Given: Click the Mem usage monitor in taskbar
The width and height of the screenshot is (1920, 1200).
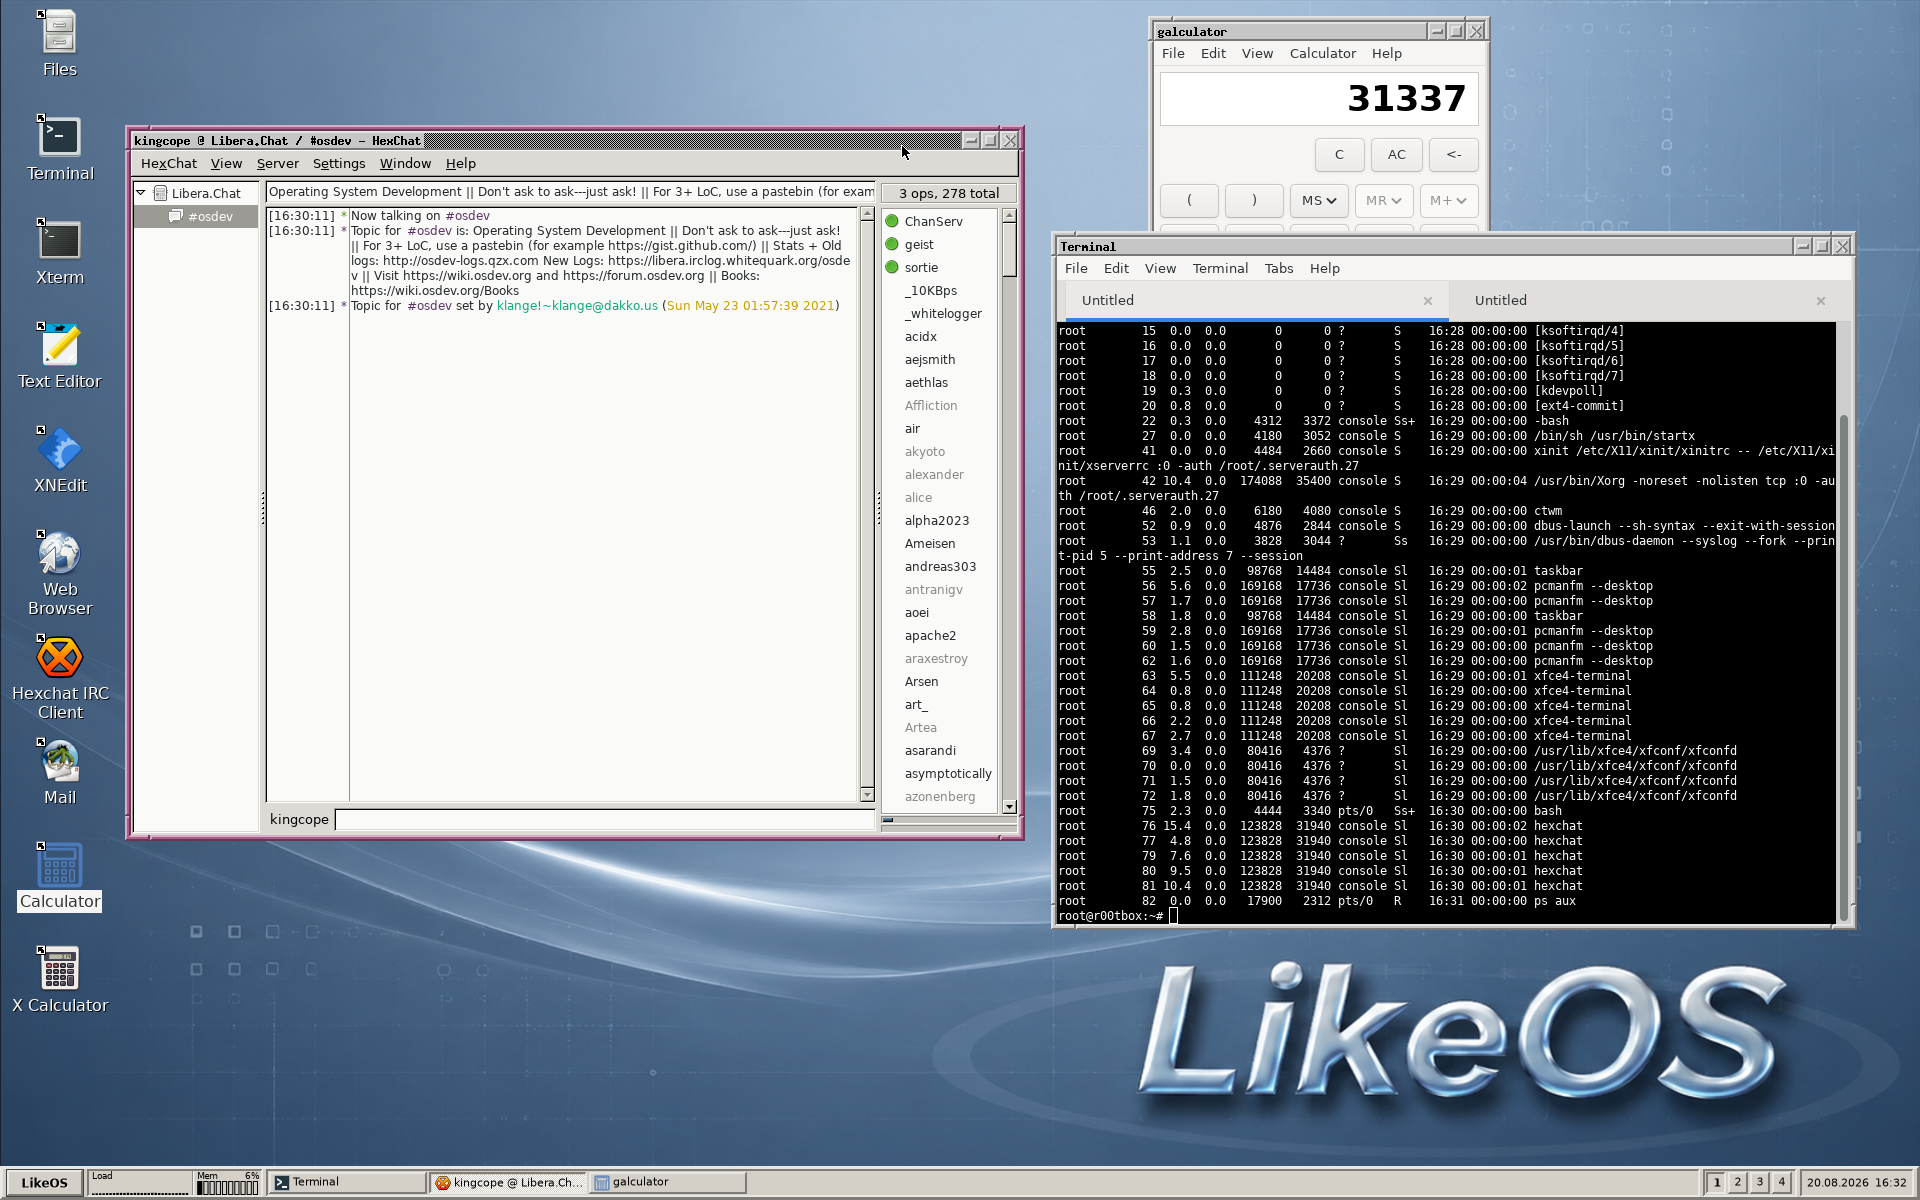Looking at the screenshot, I should [227, 1183].
